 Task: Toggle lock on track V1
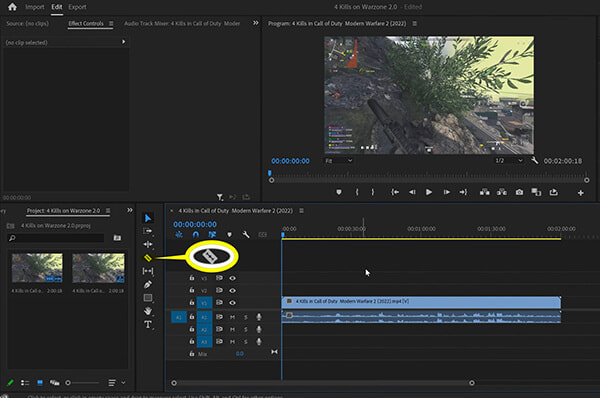click(192, 302)
